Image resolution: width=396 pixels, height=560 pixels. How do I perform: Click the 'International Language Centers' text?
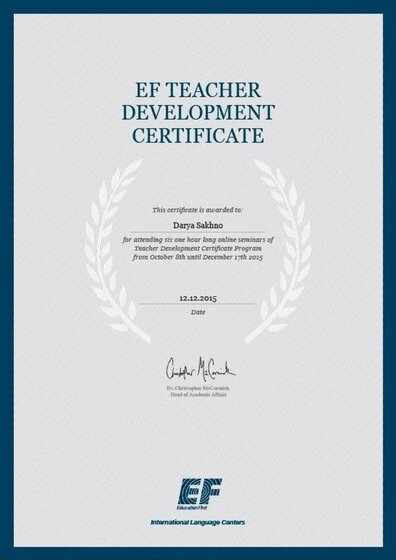click(x=198, y=522)
